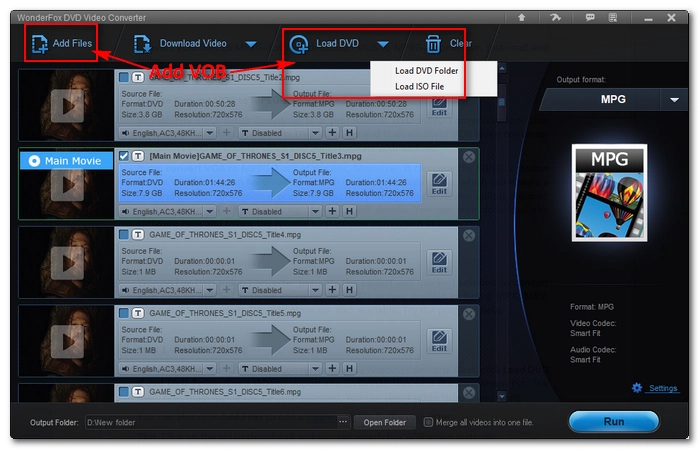
Task: Check the Title5.mpg selection checkbox
Action: point(124,313)
